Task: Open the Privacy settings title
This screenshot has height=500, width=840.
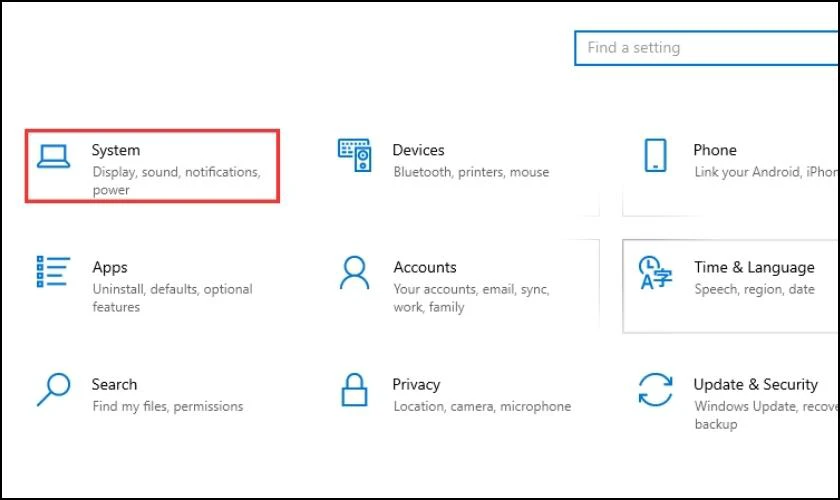Action: tap(416, 384)
